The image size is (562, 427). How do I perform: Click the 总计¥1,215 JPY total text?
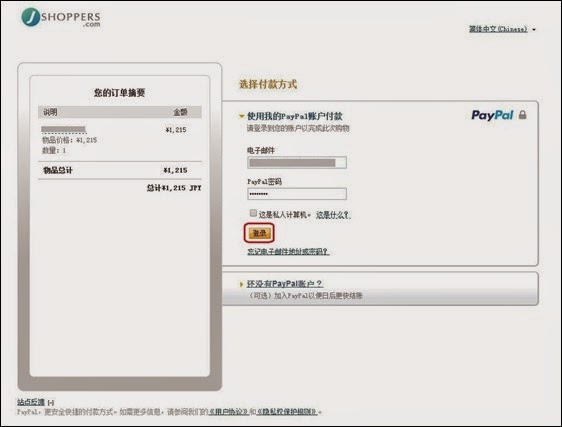pyautogui.click(x=174, y=188)
